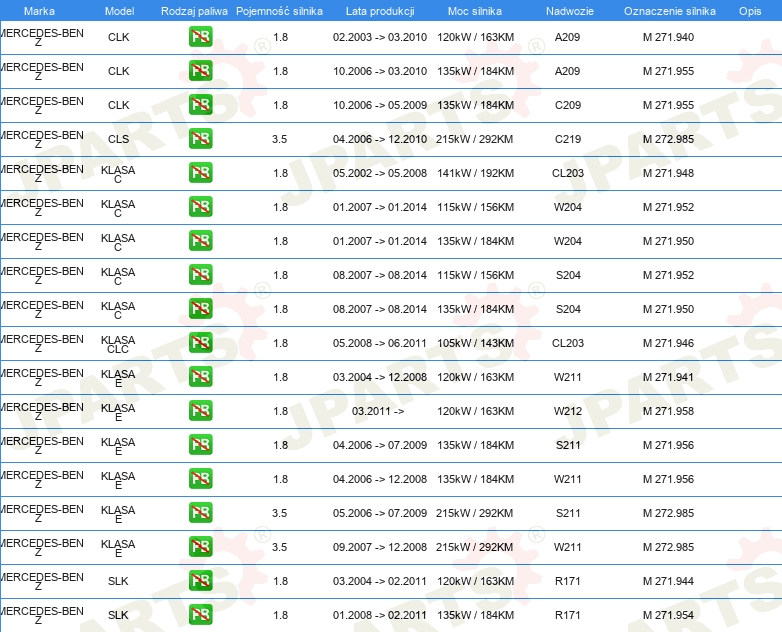Click the Nadwozie column header
The width and height of the screenshot is (782, 632).
tap(570, 11)
